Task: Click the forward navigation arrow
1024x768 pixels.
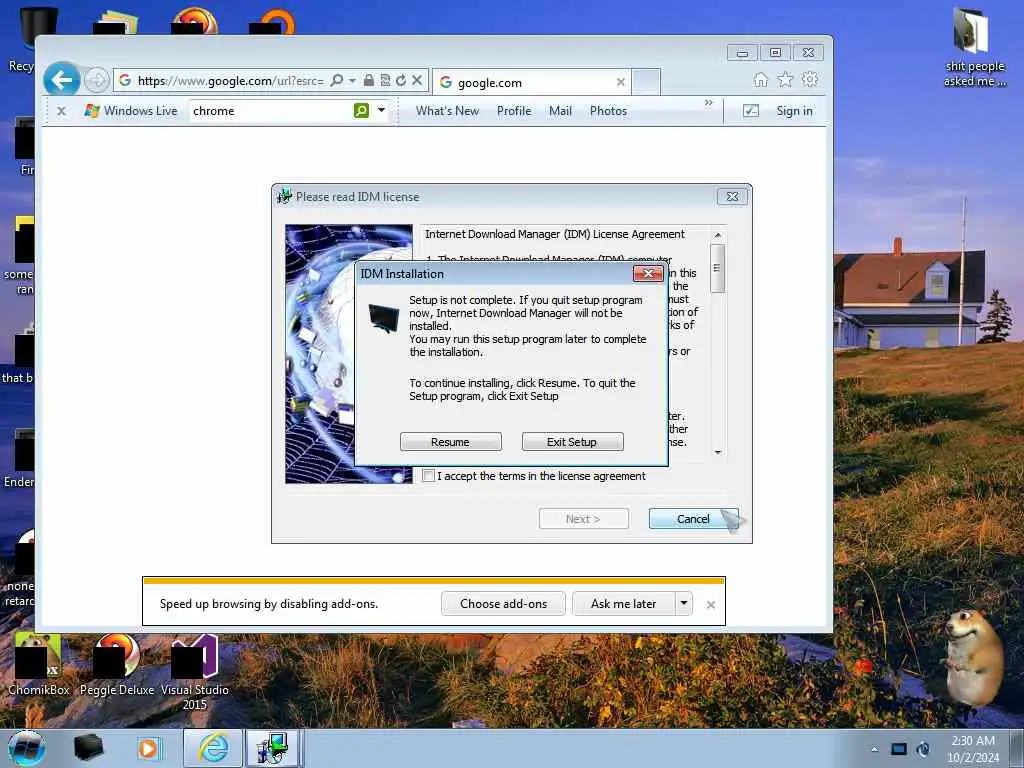Action: (x=97, y=80)
